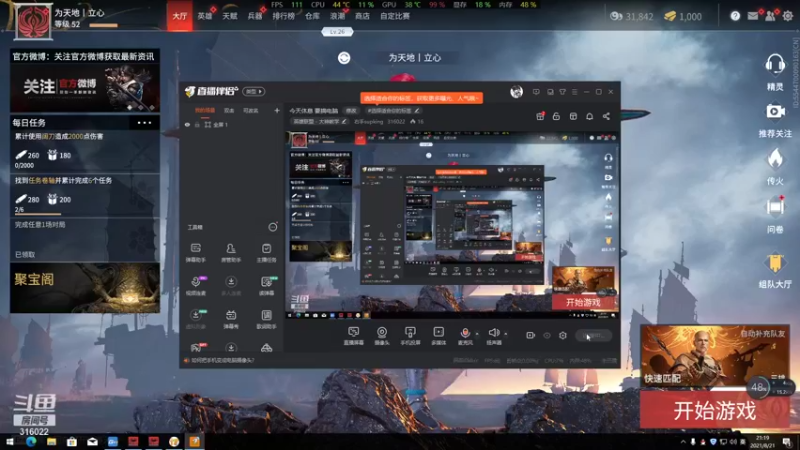Open the 自定比赛 custom match tab

tap(395, 16)
